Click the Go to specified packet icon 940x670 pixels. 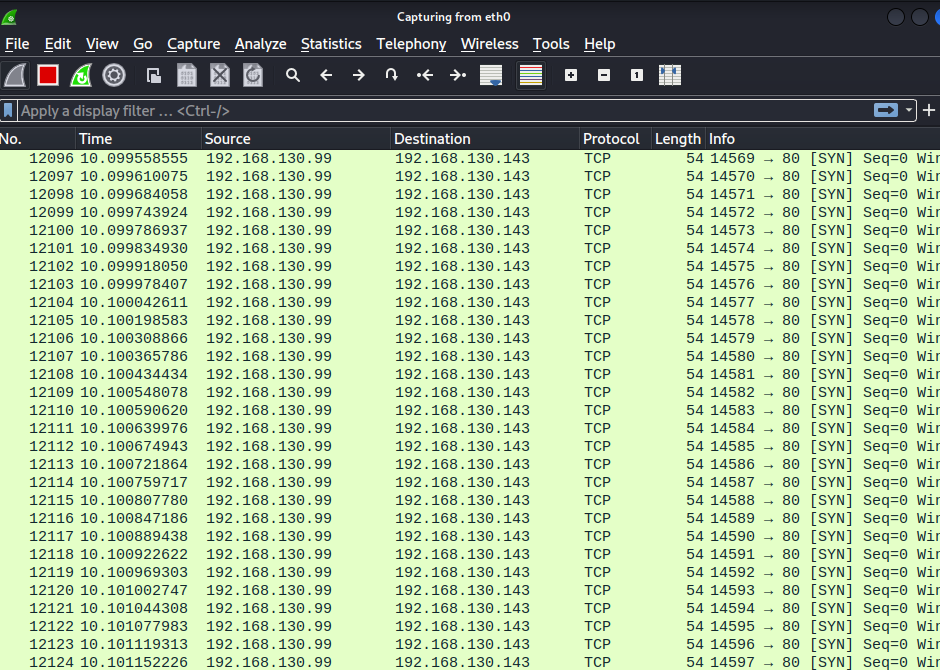pos(391,76)
